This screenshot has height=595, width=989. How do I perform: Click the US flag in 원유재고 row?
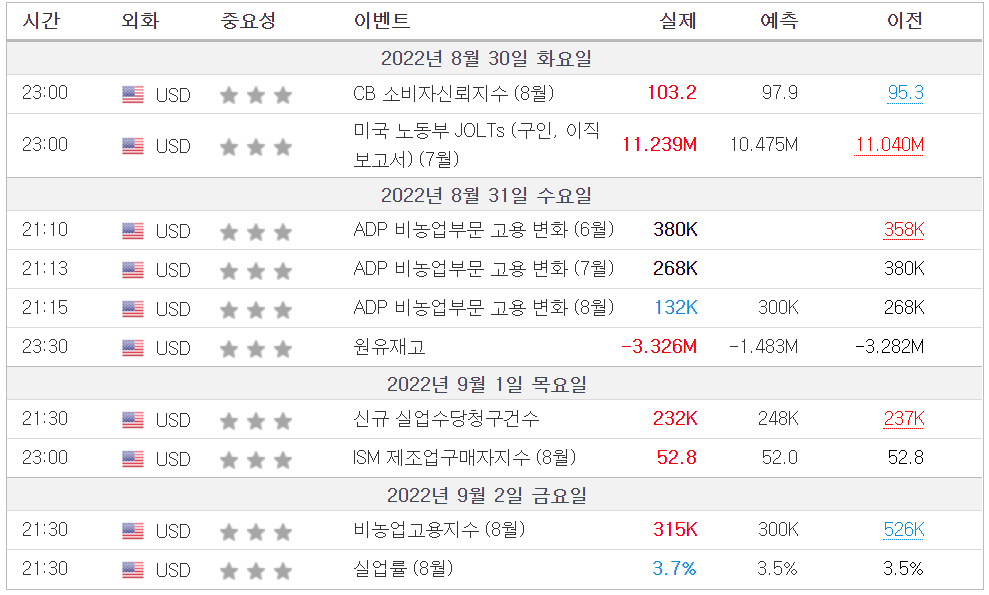132,348
